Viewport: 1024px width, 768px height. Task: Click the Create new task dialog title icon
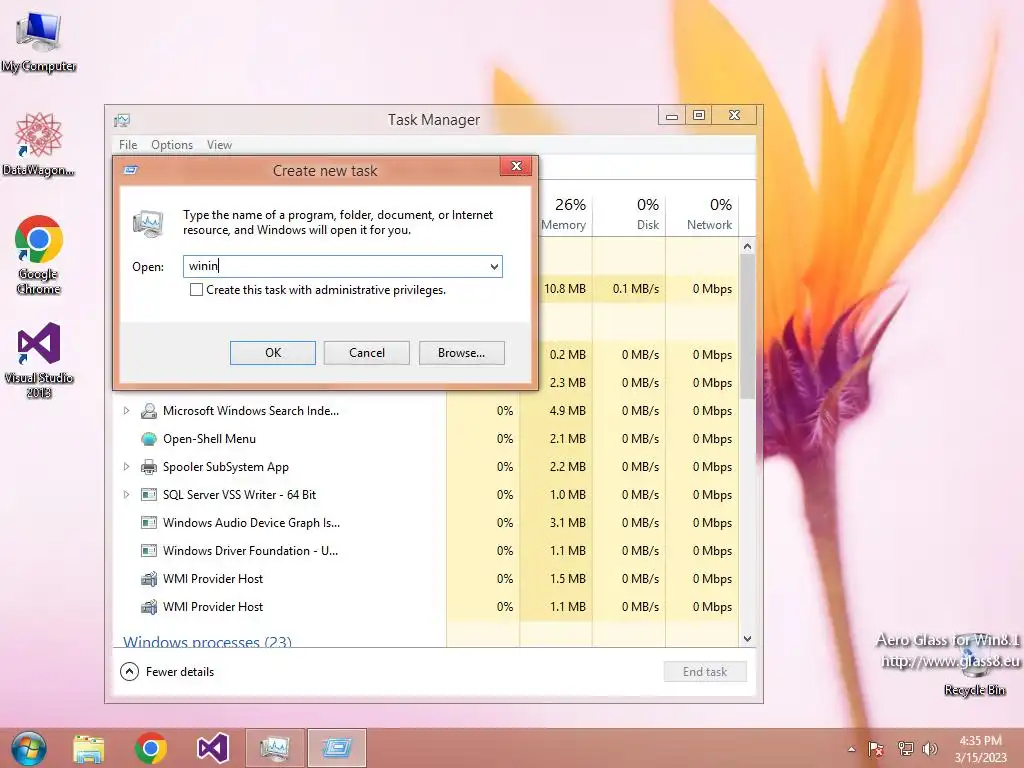[x=131, y=170]
